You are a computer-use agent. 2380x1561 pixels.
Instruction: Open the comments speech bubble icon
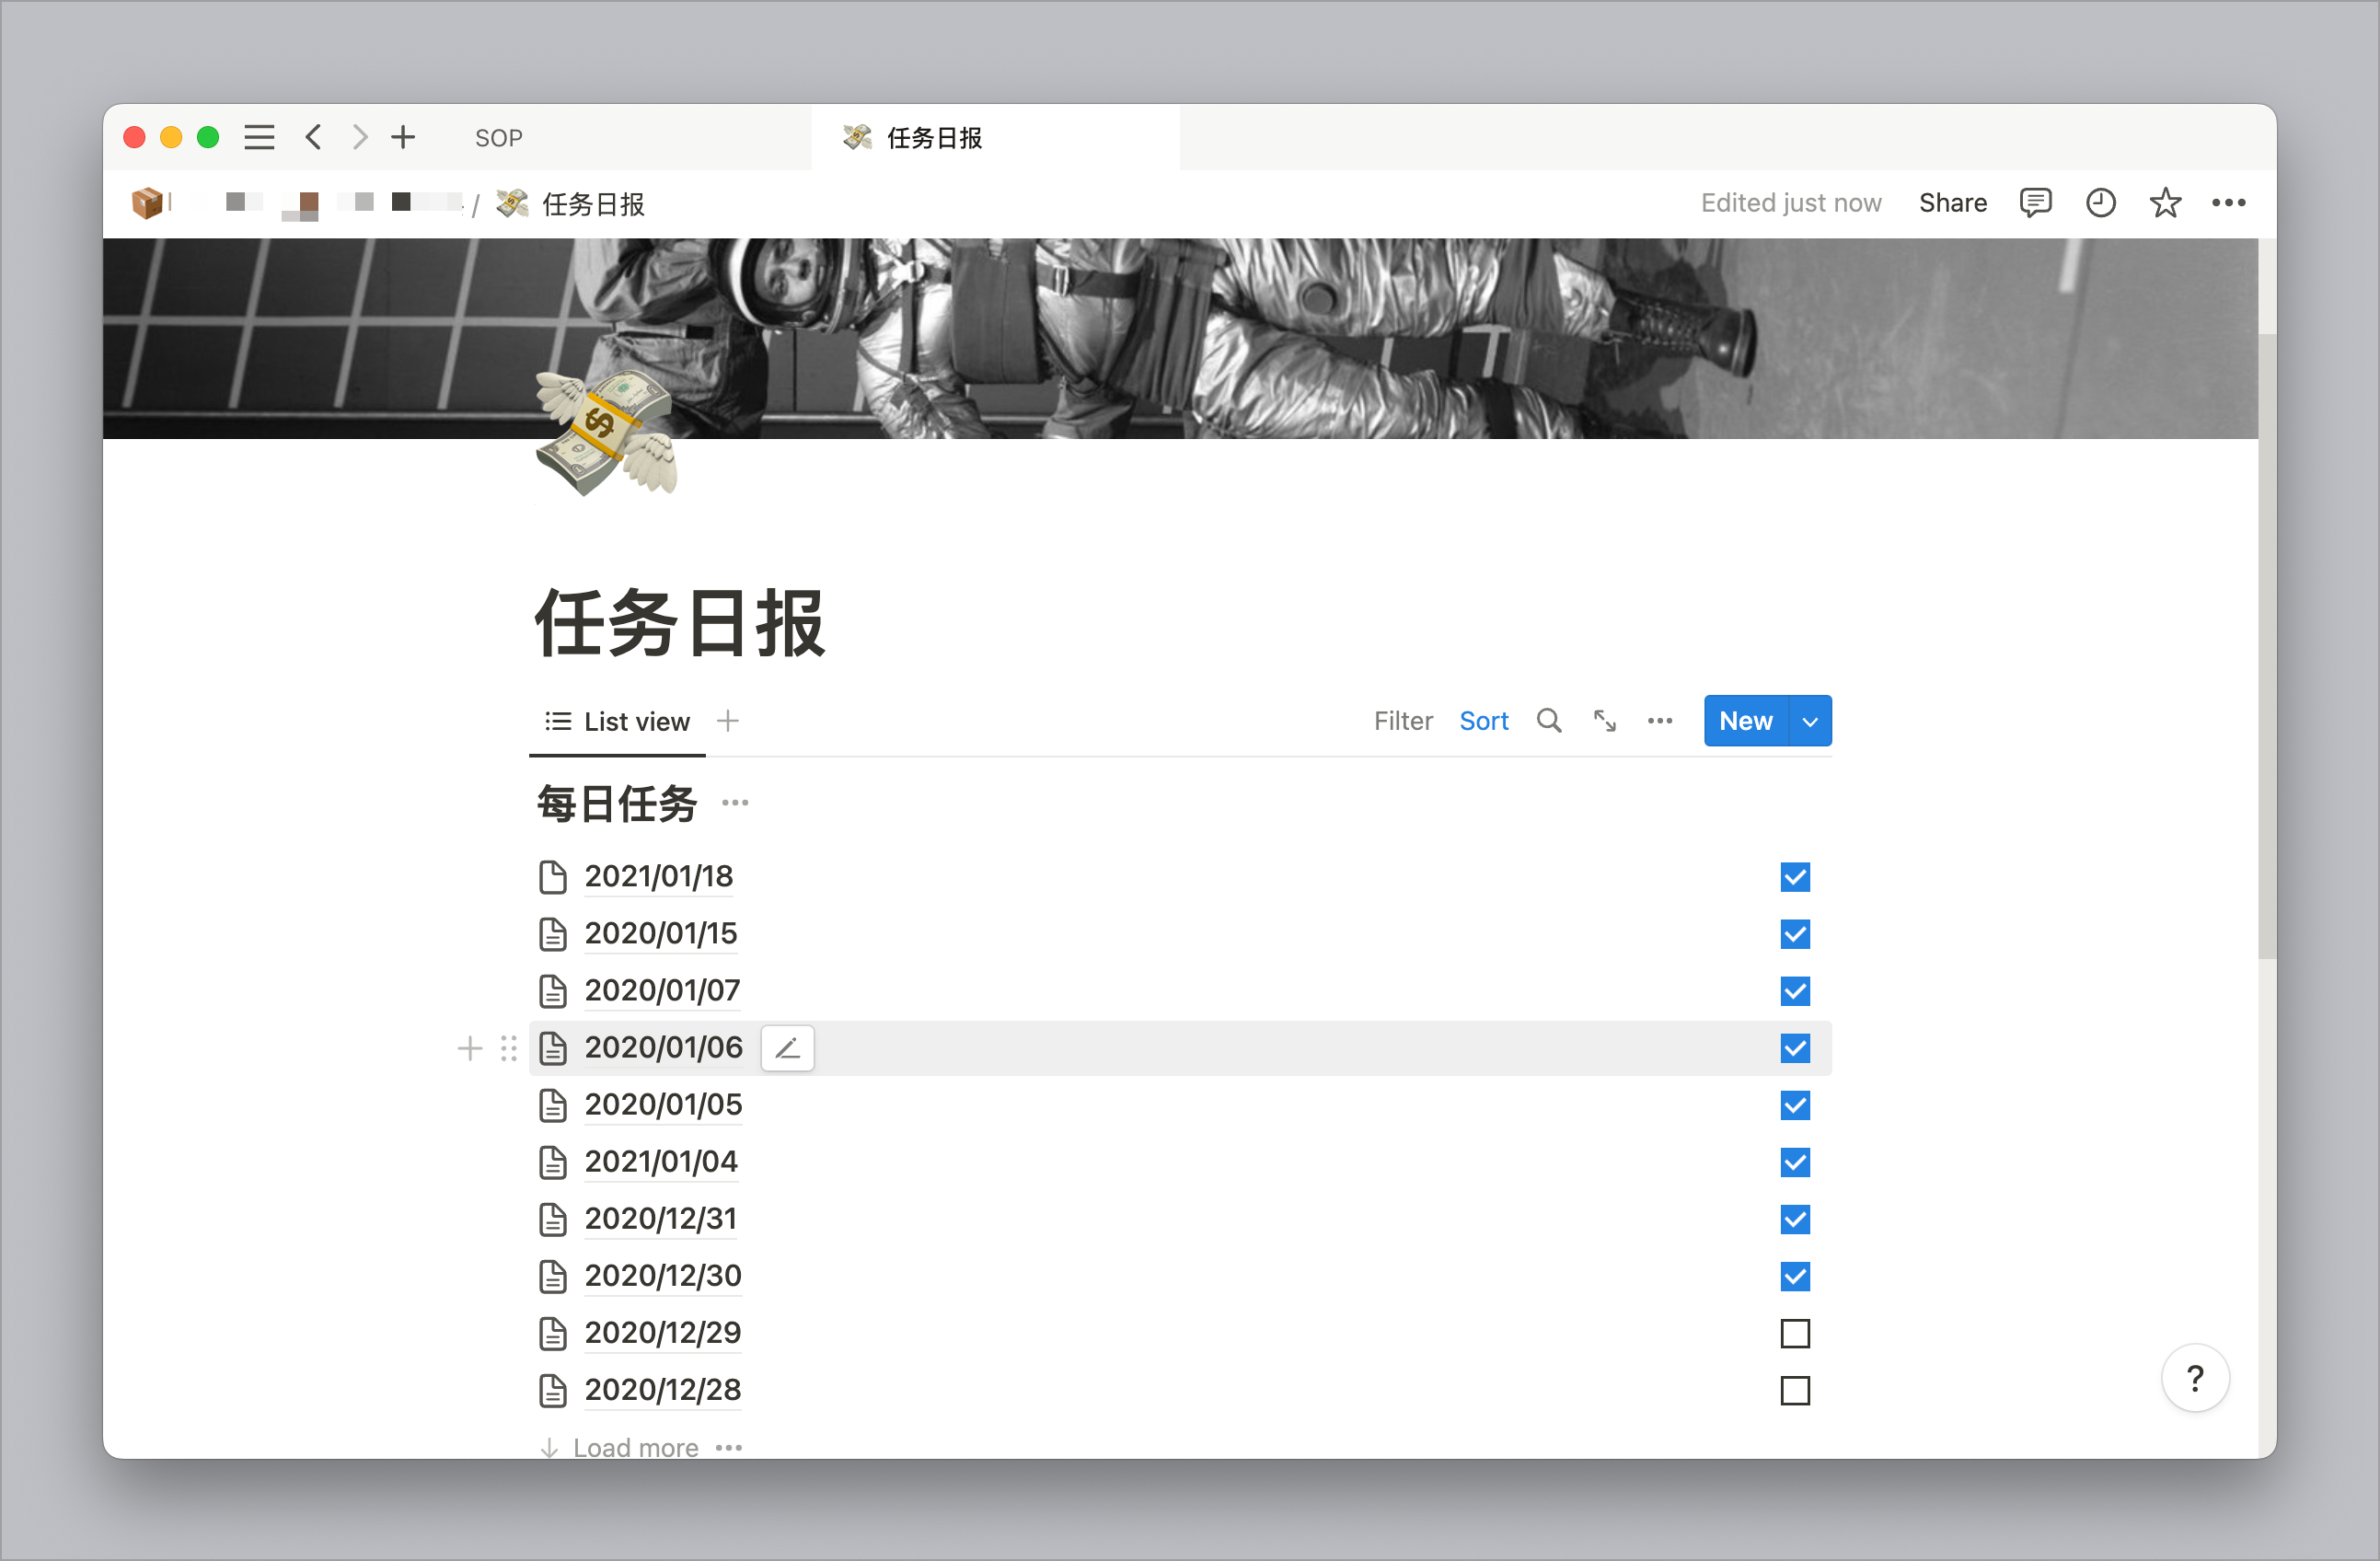point(2035,203)
